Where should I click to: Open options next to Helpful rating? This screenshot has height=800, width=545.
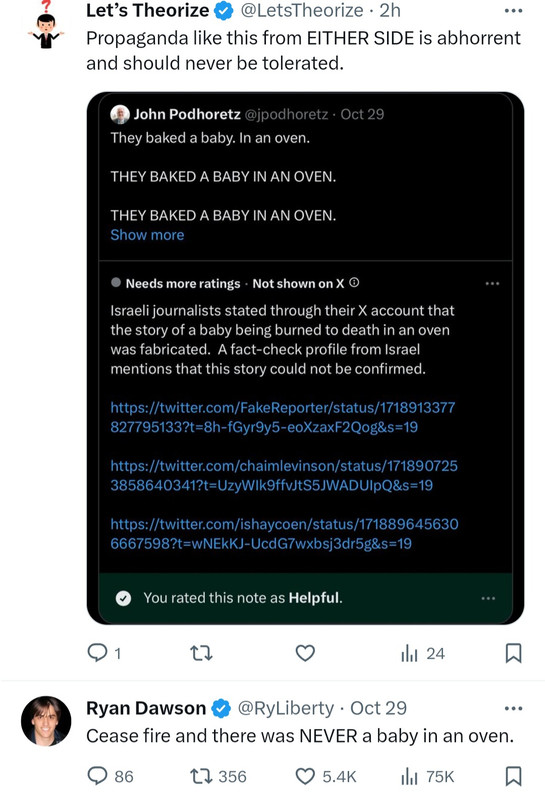pos(488,598)
